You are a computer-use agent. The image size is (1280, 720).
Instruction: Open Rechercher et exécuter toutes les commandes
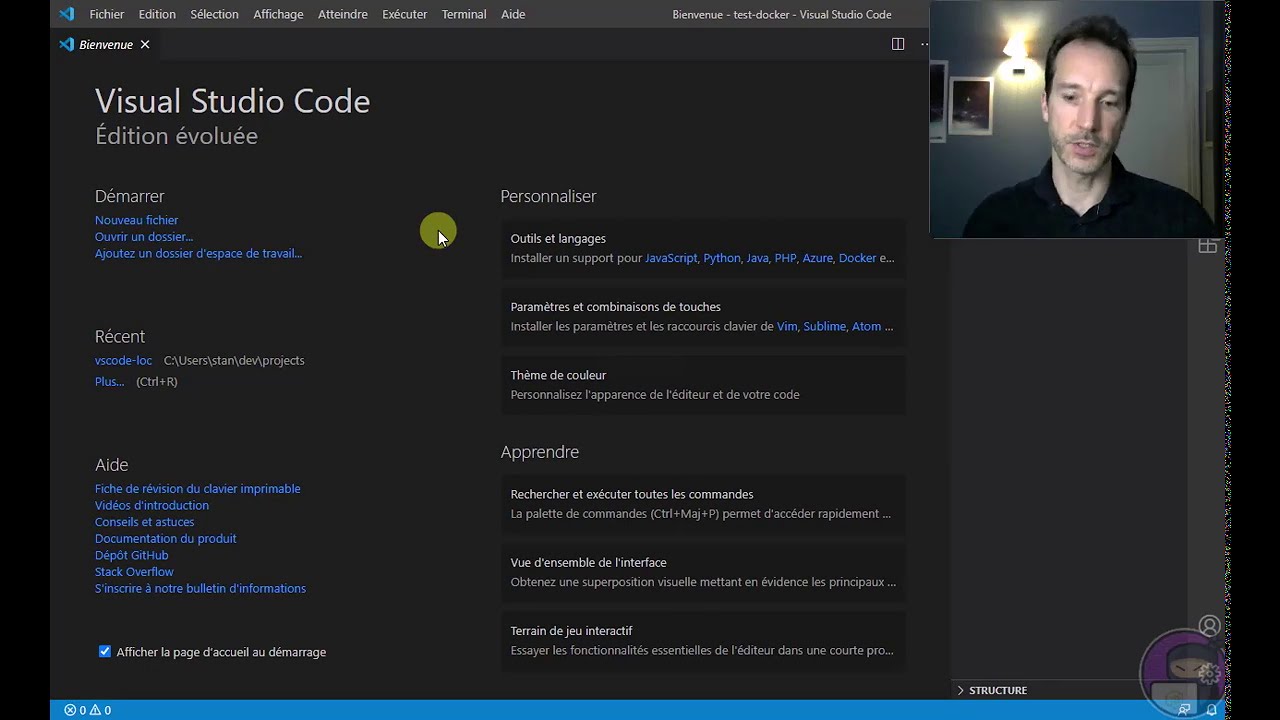(703, 504)
